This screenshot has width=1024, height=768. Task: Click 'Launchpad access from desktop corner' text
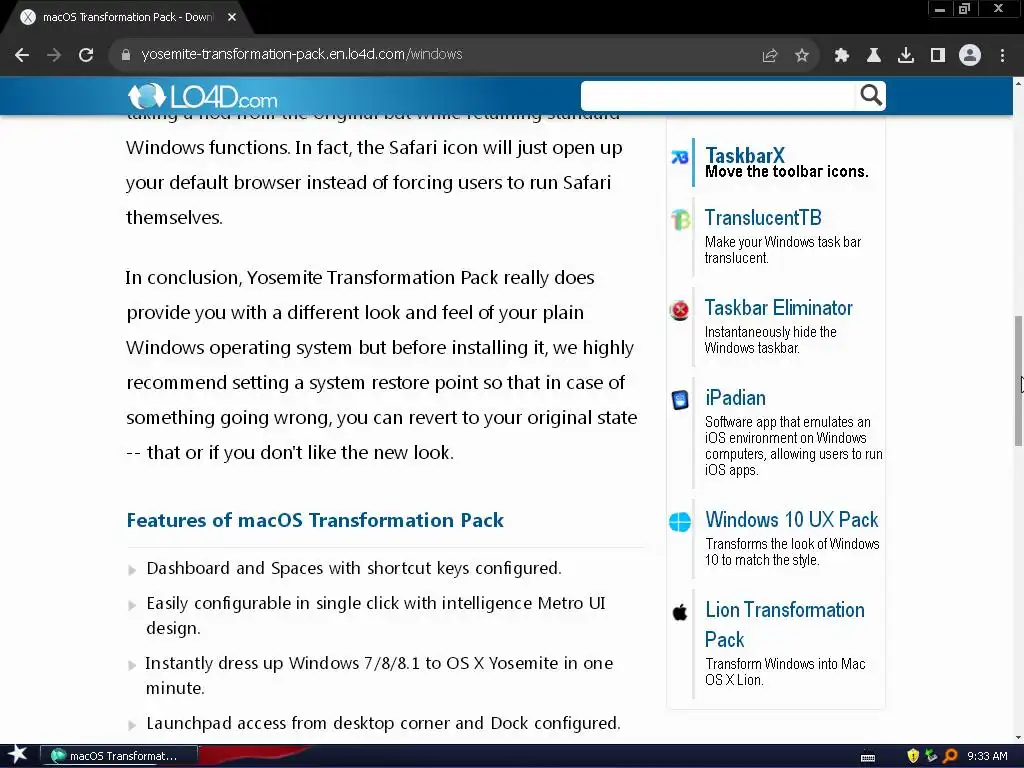click(383, 723)
